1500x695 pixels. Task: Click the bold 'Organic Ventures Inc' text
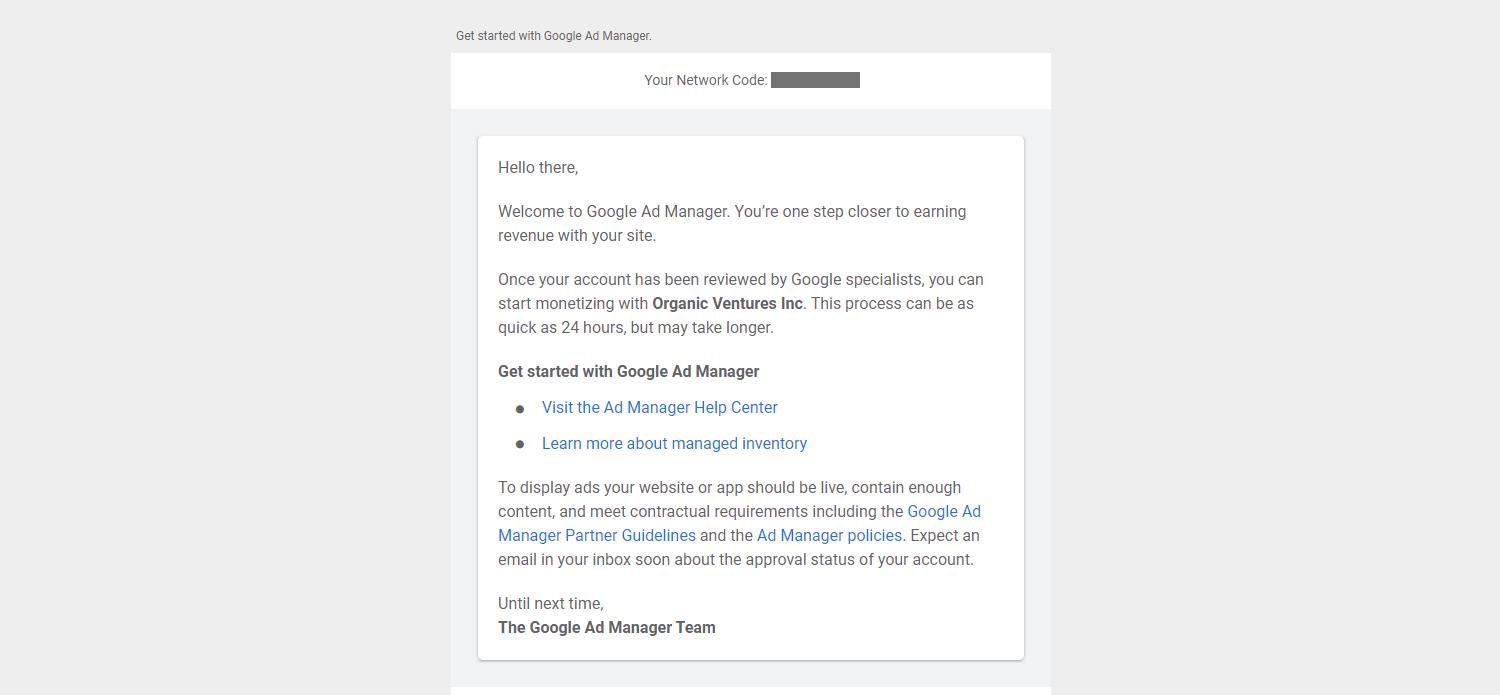727,303
